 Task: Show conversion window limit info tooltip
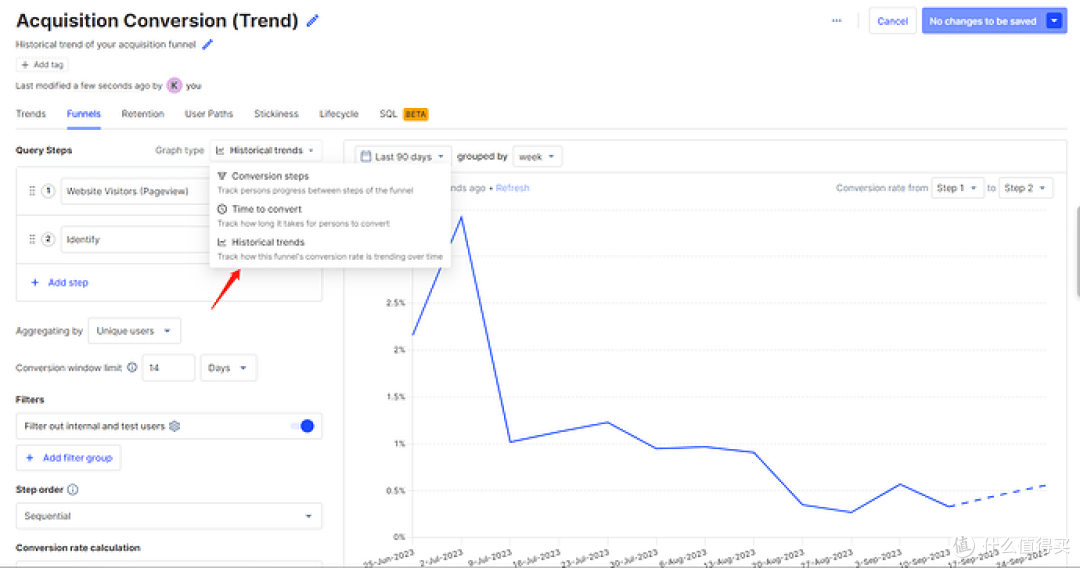point(132,368)
